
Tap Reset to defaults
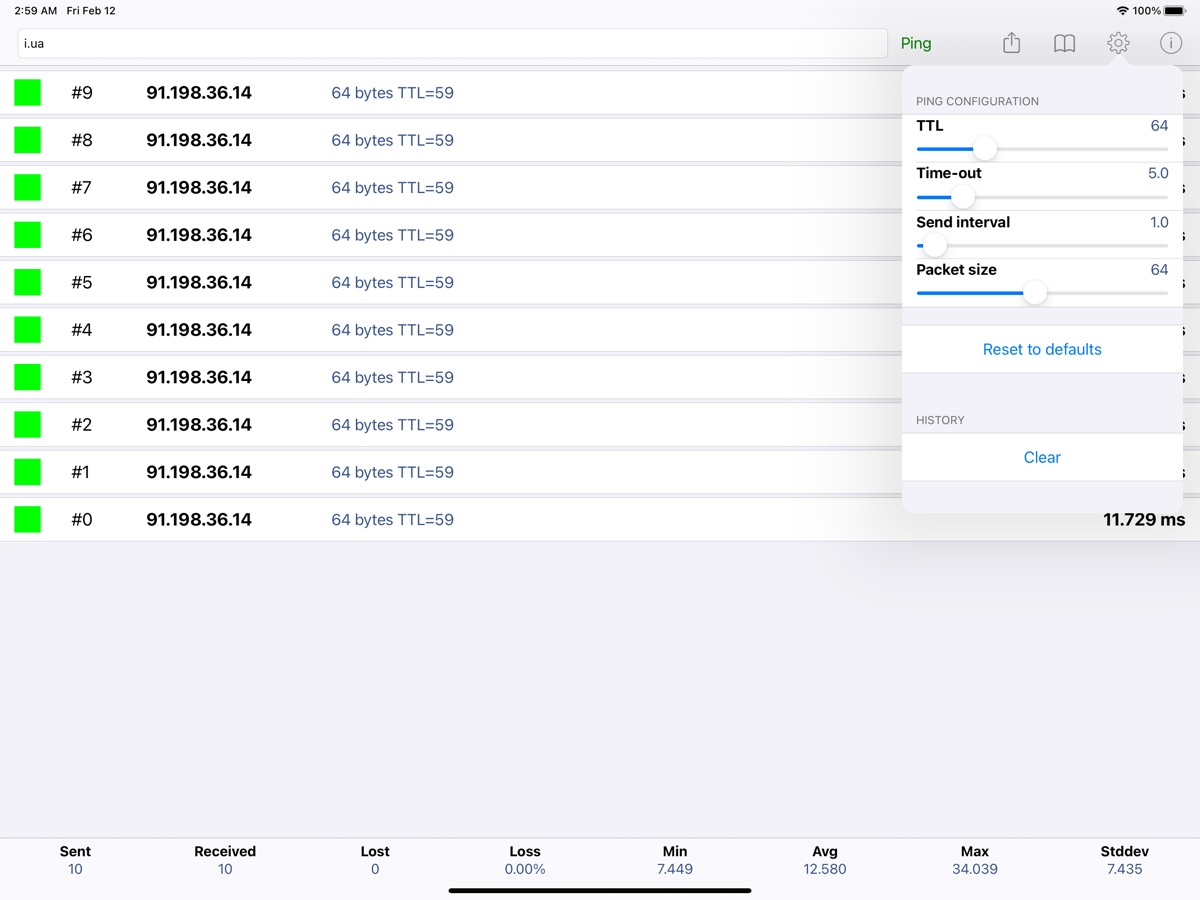(1041, 349)
